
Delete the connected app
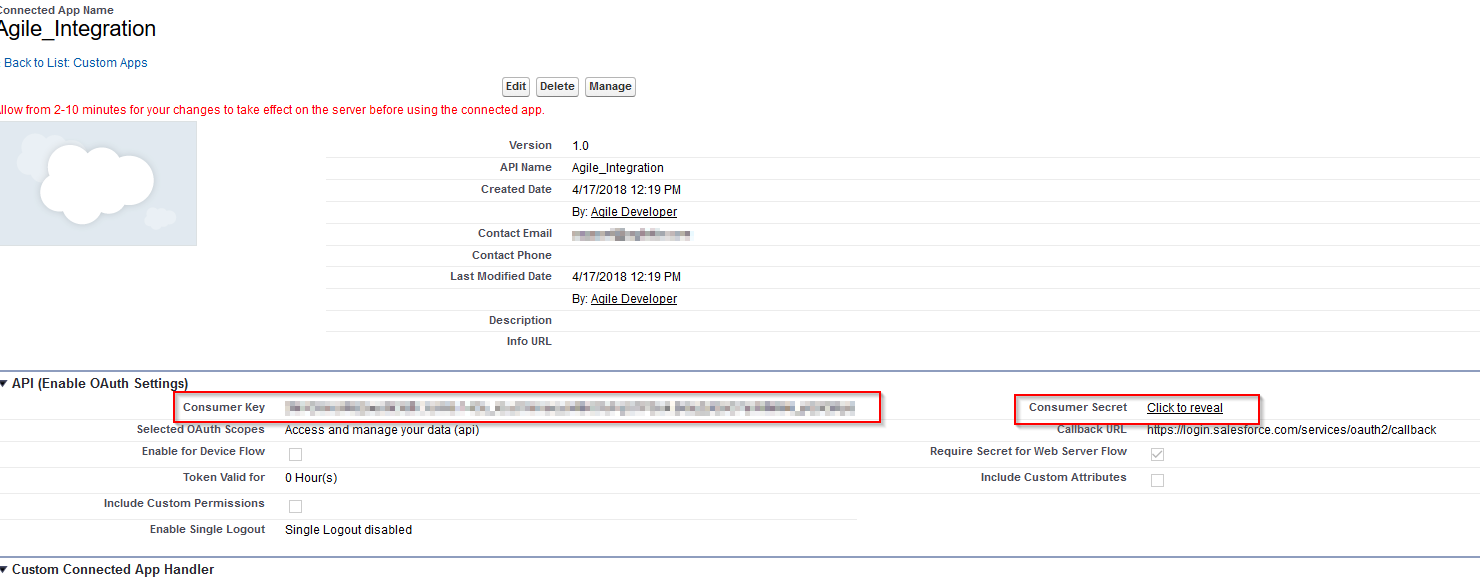(557, 87)
